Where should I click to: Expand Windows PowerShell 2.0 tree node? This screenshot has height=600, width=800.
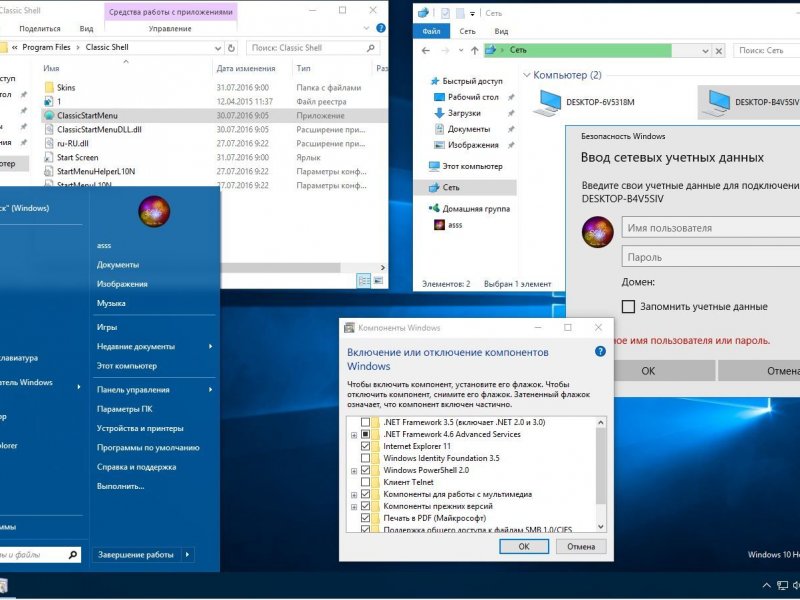point(354,470)
